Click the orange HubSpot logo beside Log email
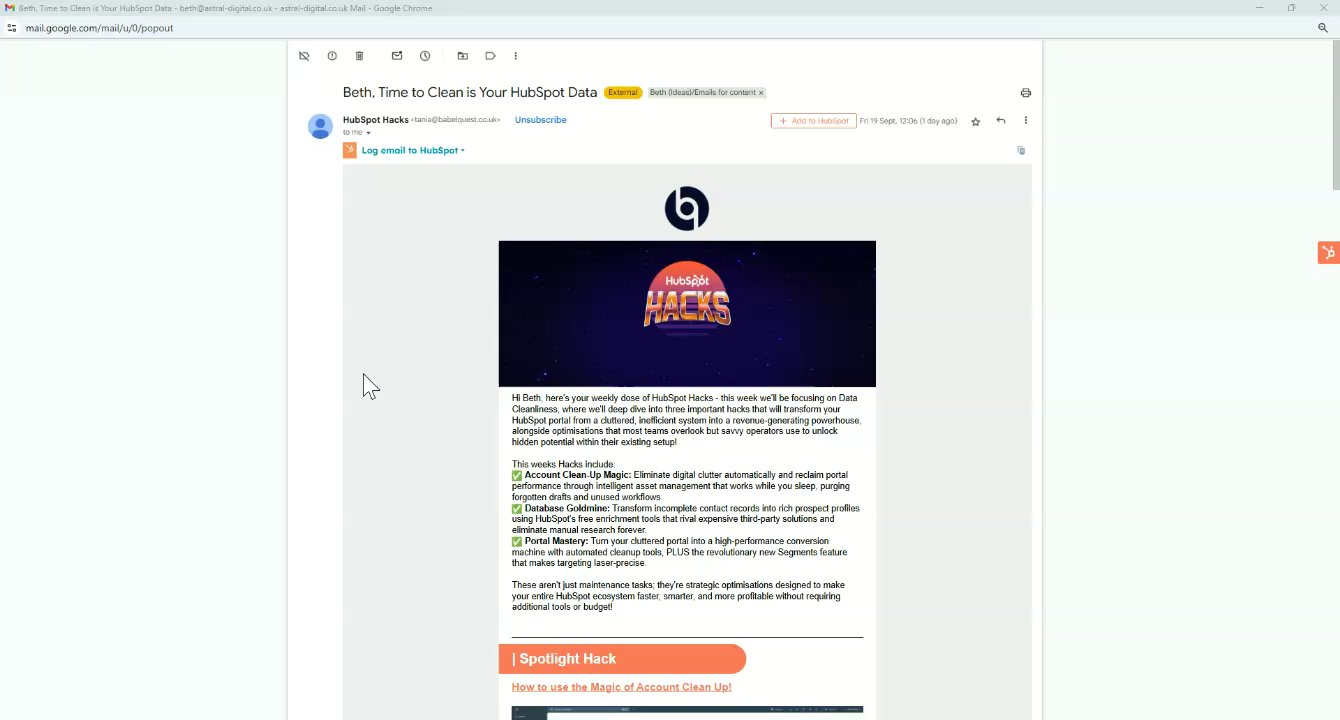This screenshot has width=1340, height=720. coord(350,150)
